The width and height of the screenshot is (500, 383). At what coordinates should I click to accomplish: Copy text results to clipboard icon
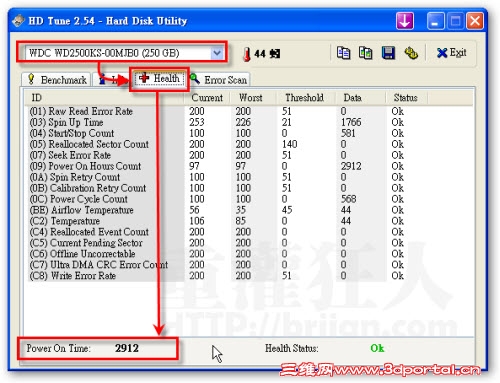pyautogui.click(x=343, y=53)
